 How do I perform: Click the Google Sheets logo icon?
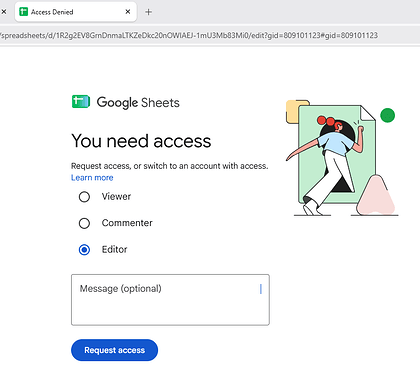pos(81,102)
